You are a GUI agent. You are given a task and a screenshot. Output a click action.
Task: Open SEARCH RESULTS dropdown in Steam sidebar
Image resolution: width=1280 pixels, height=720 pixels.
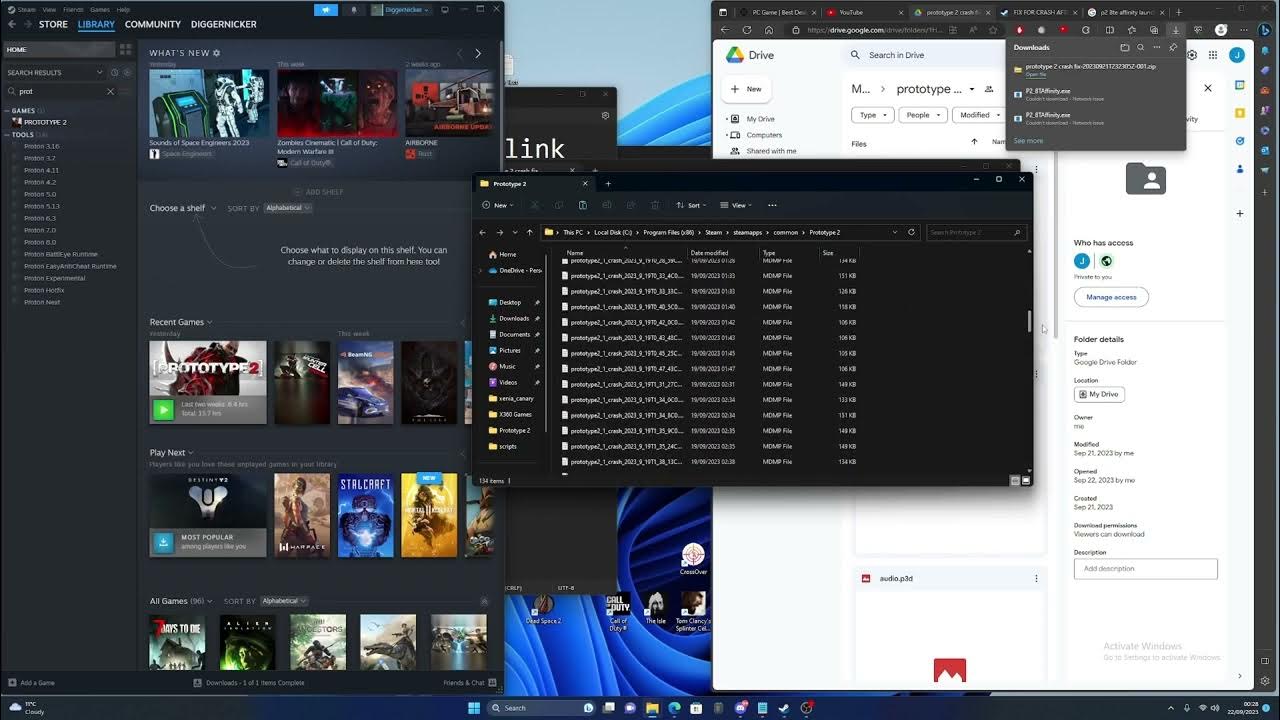[x=99, y=72]
